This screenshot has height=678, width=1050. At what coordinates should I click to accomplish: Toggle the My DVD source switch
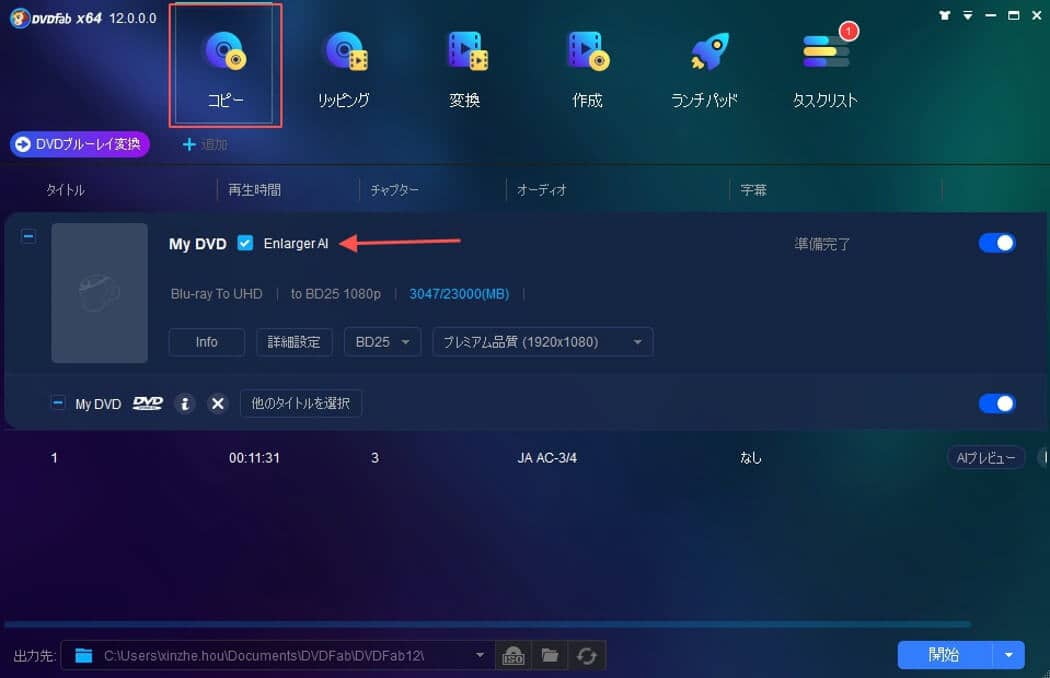click(x=996, y=403)
